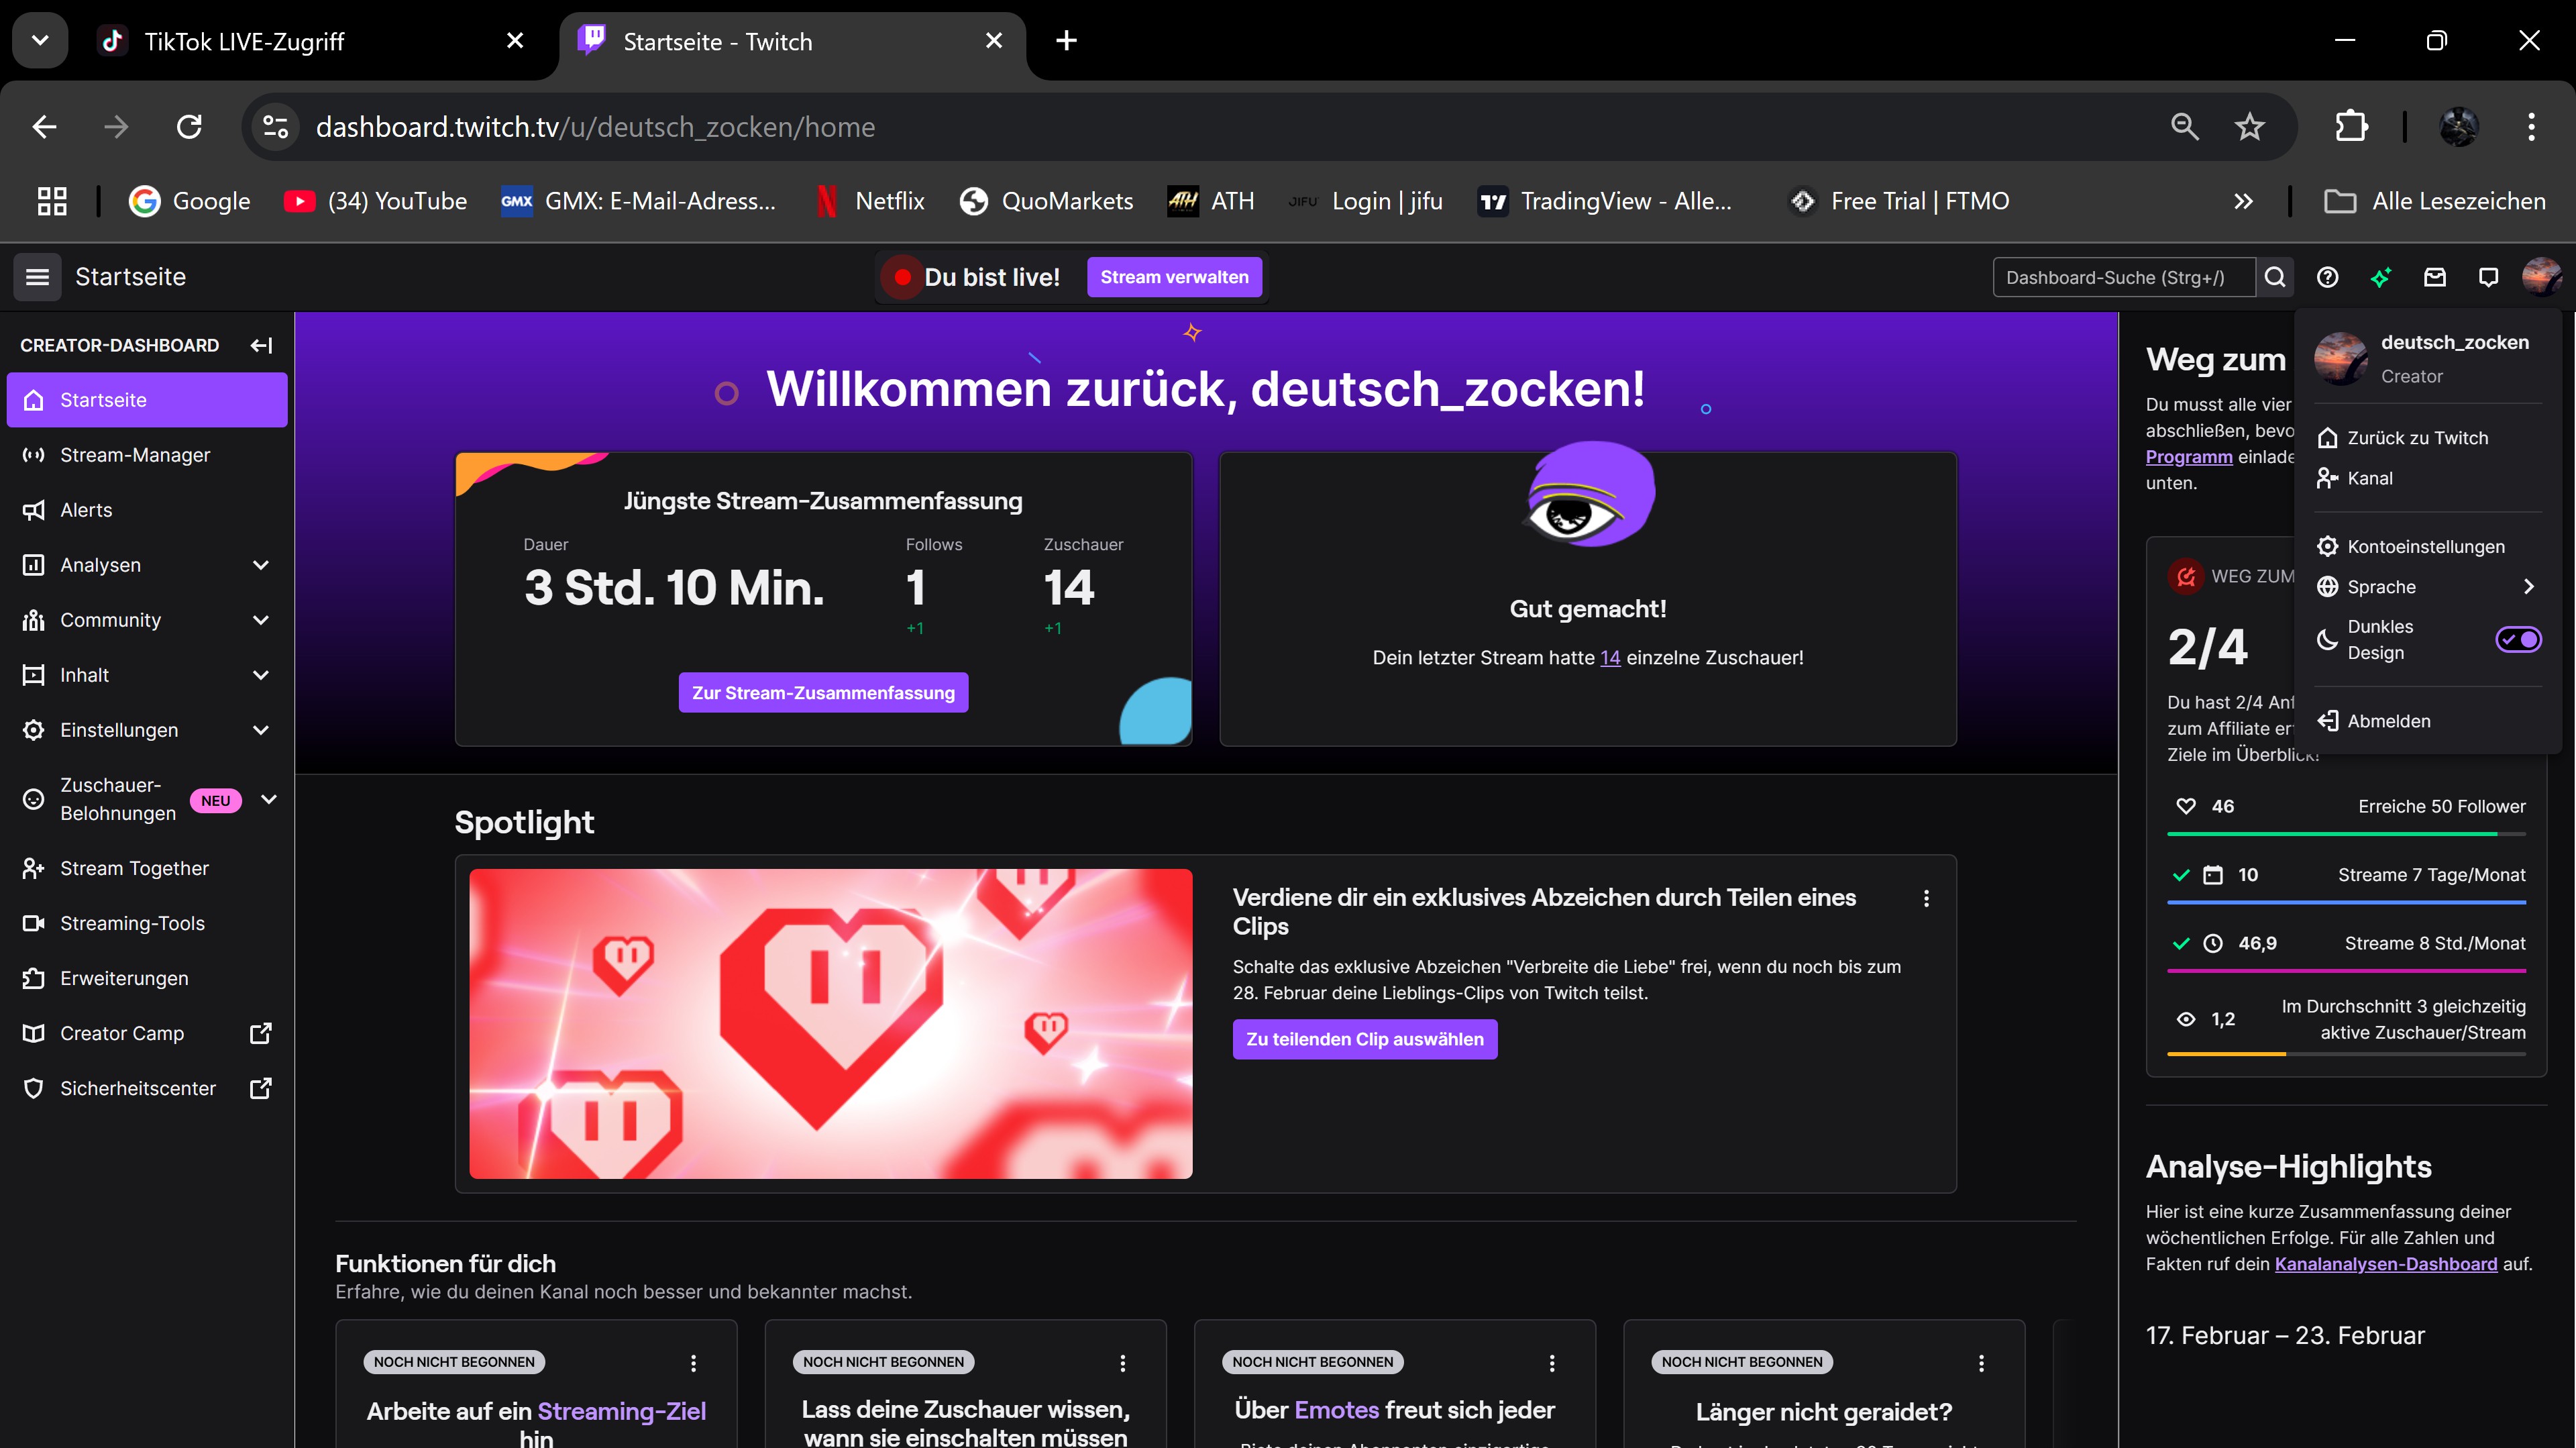Click the site info toggle in address bar
The height and width of the screenshot is (1448, 2576).
click(275, 127)
